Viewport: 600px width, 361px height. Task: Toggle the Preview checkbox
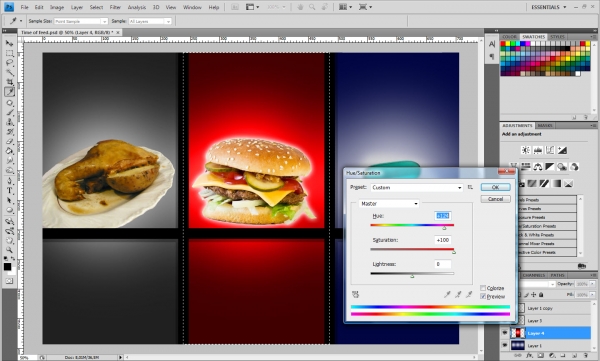[x=483, y=296]
